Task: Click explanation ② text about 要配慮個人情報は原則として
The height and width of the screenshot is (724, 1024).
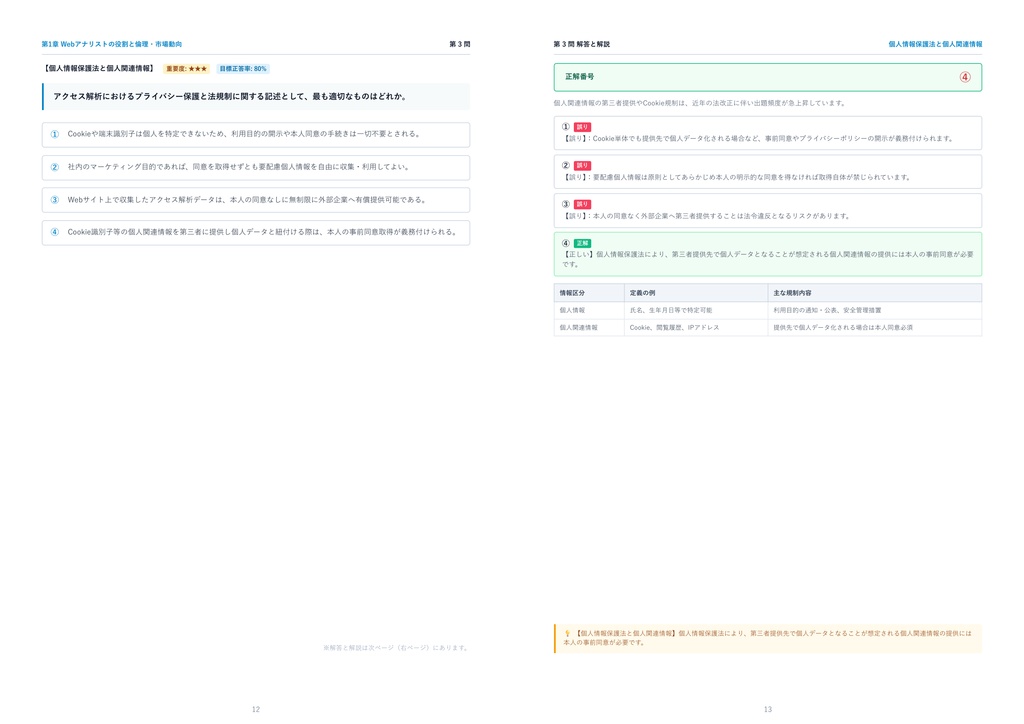Action: 737,177
